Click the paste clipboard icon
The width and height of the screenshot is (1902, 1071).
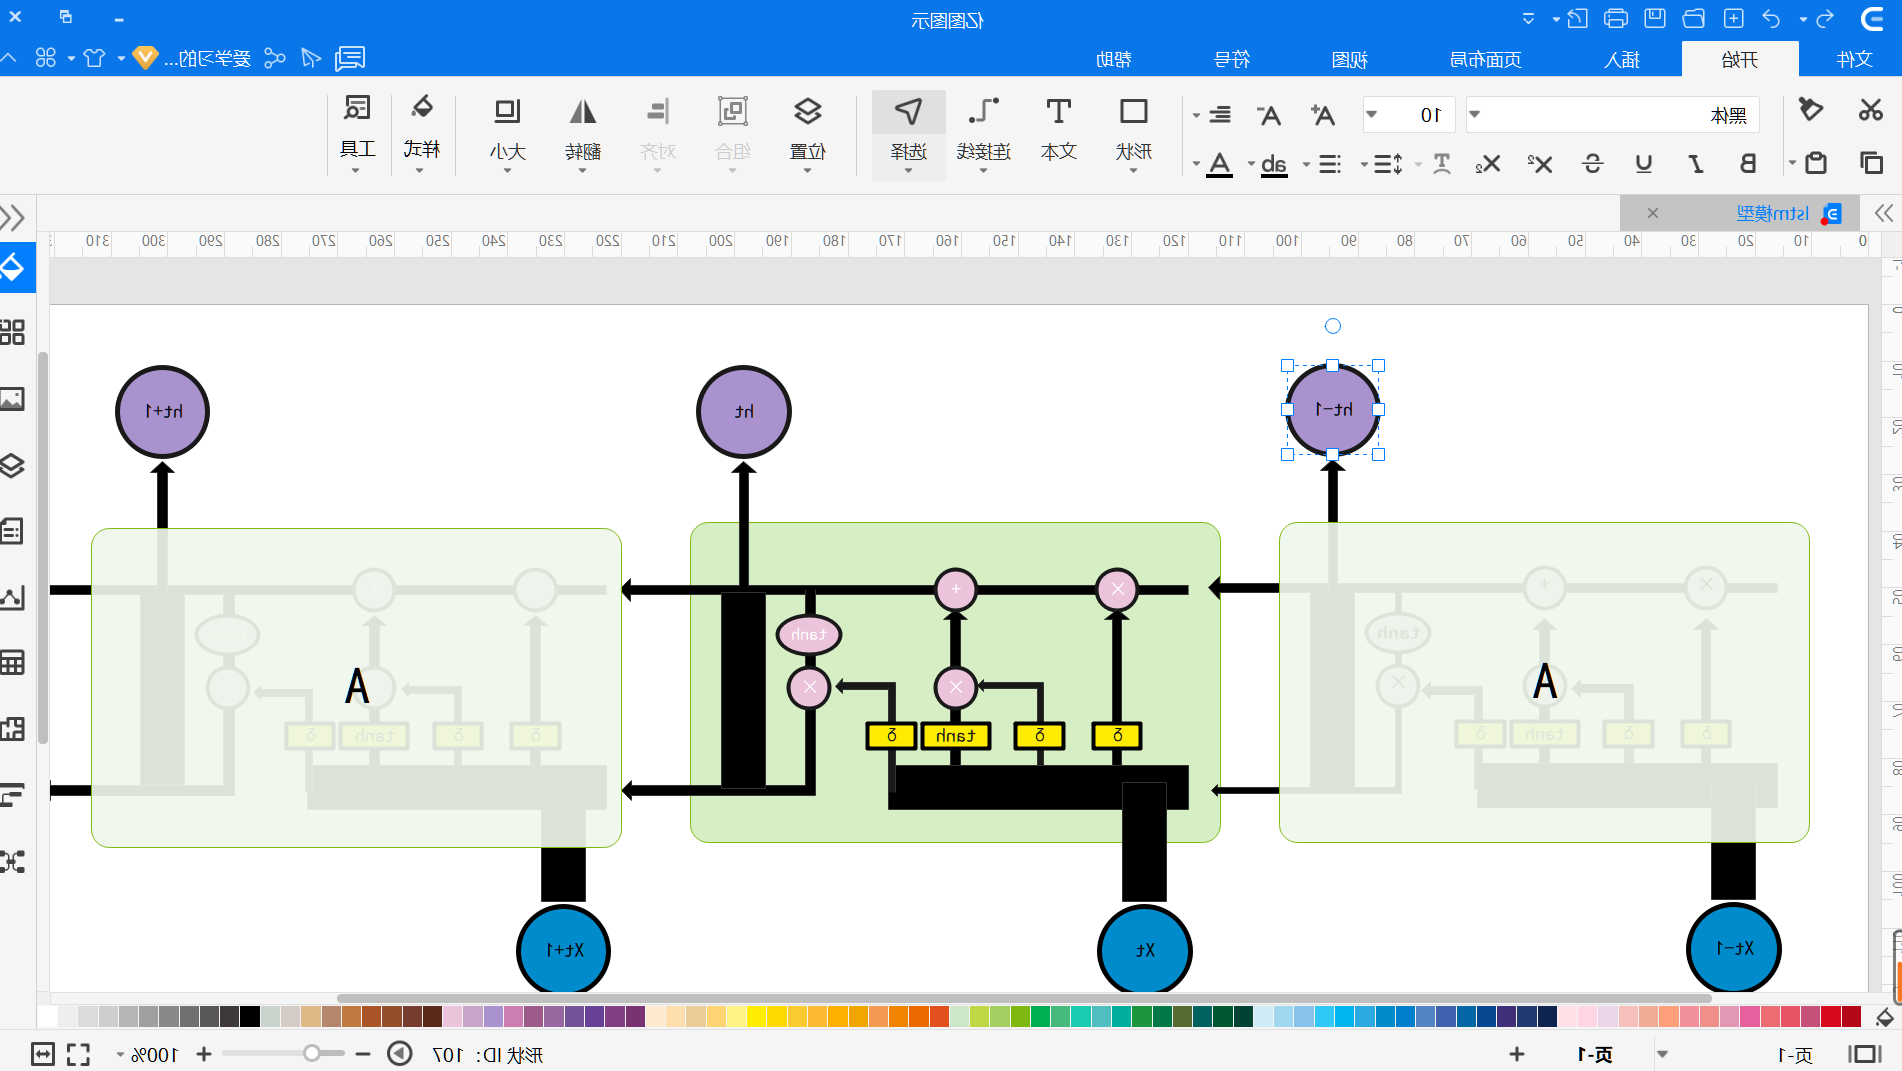pos(1817,163)
